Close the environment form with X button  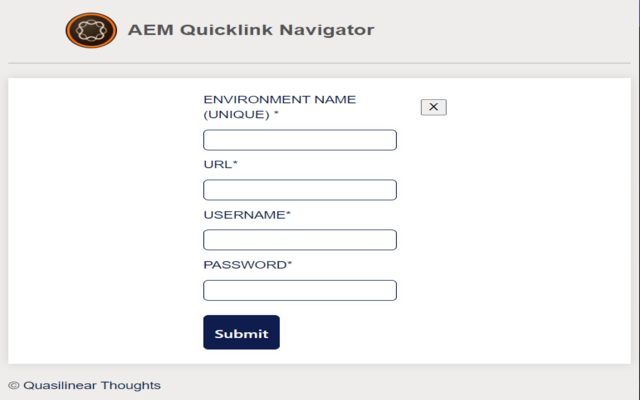pos(433,107)
